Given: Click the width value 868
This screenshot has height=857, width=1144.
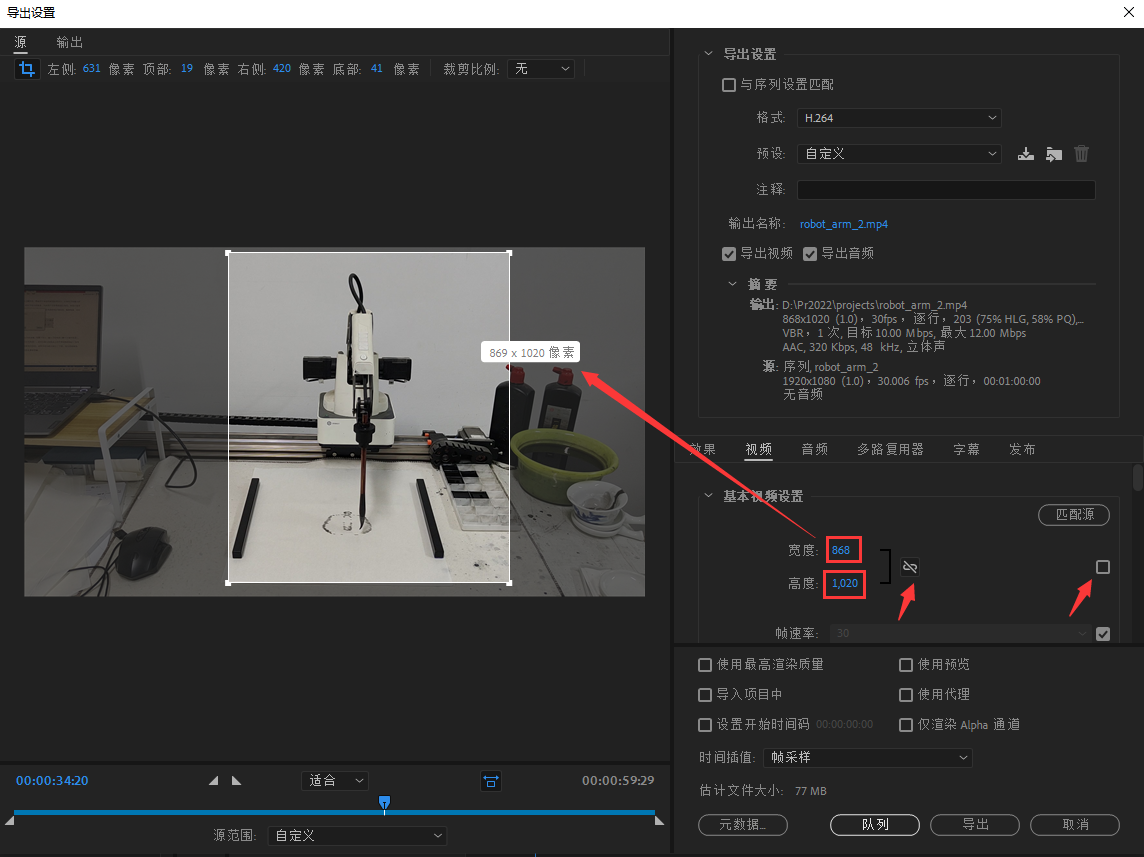Looking at the screenshot, I should (840, 550).
